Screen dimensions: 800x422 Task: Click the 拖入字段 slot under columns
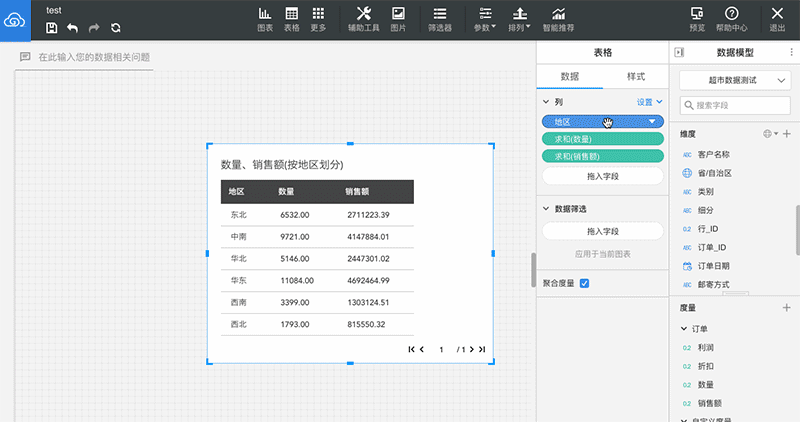(603, 176)
